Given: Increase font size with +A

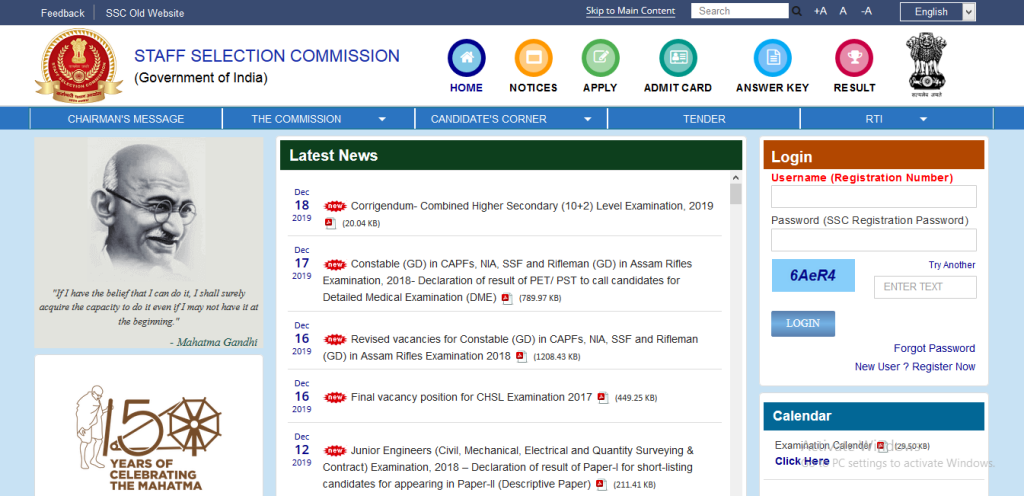Looking at the screenshot, I should [820, 11].
